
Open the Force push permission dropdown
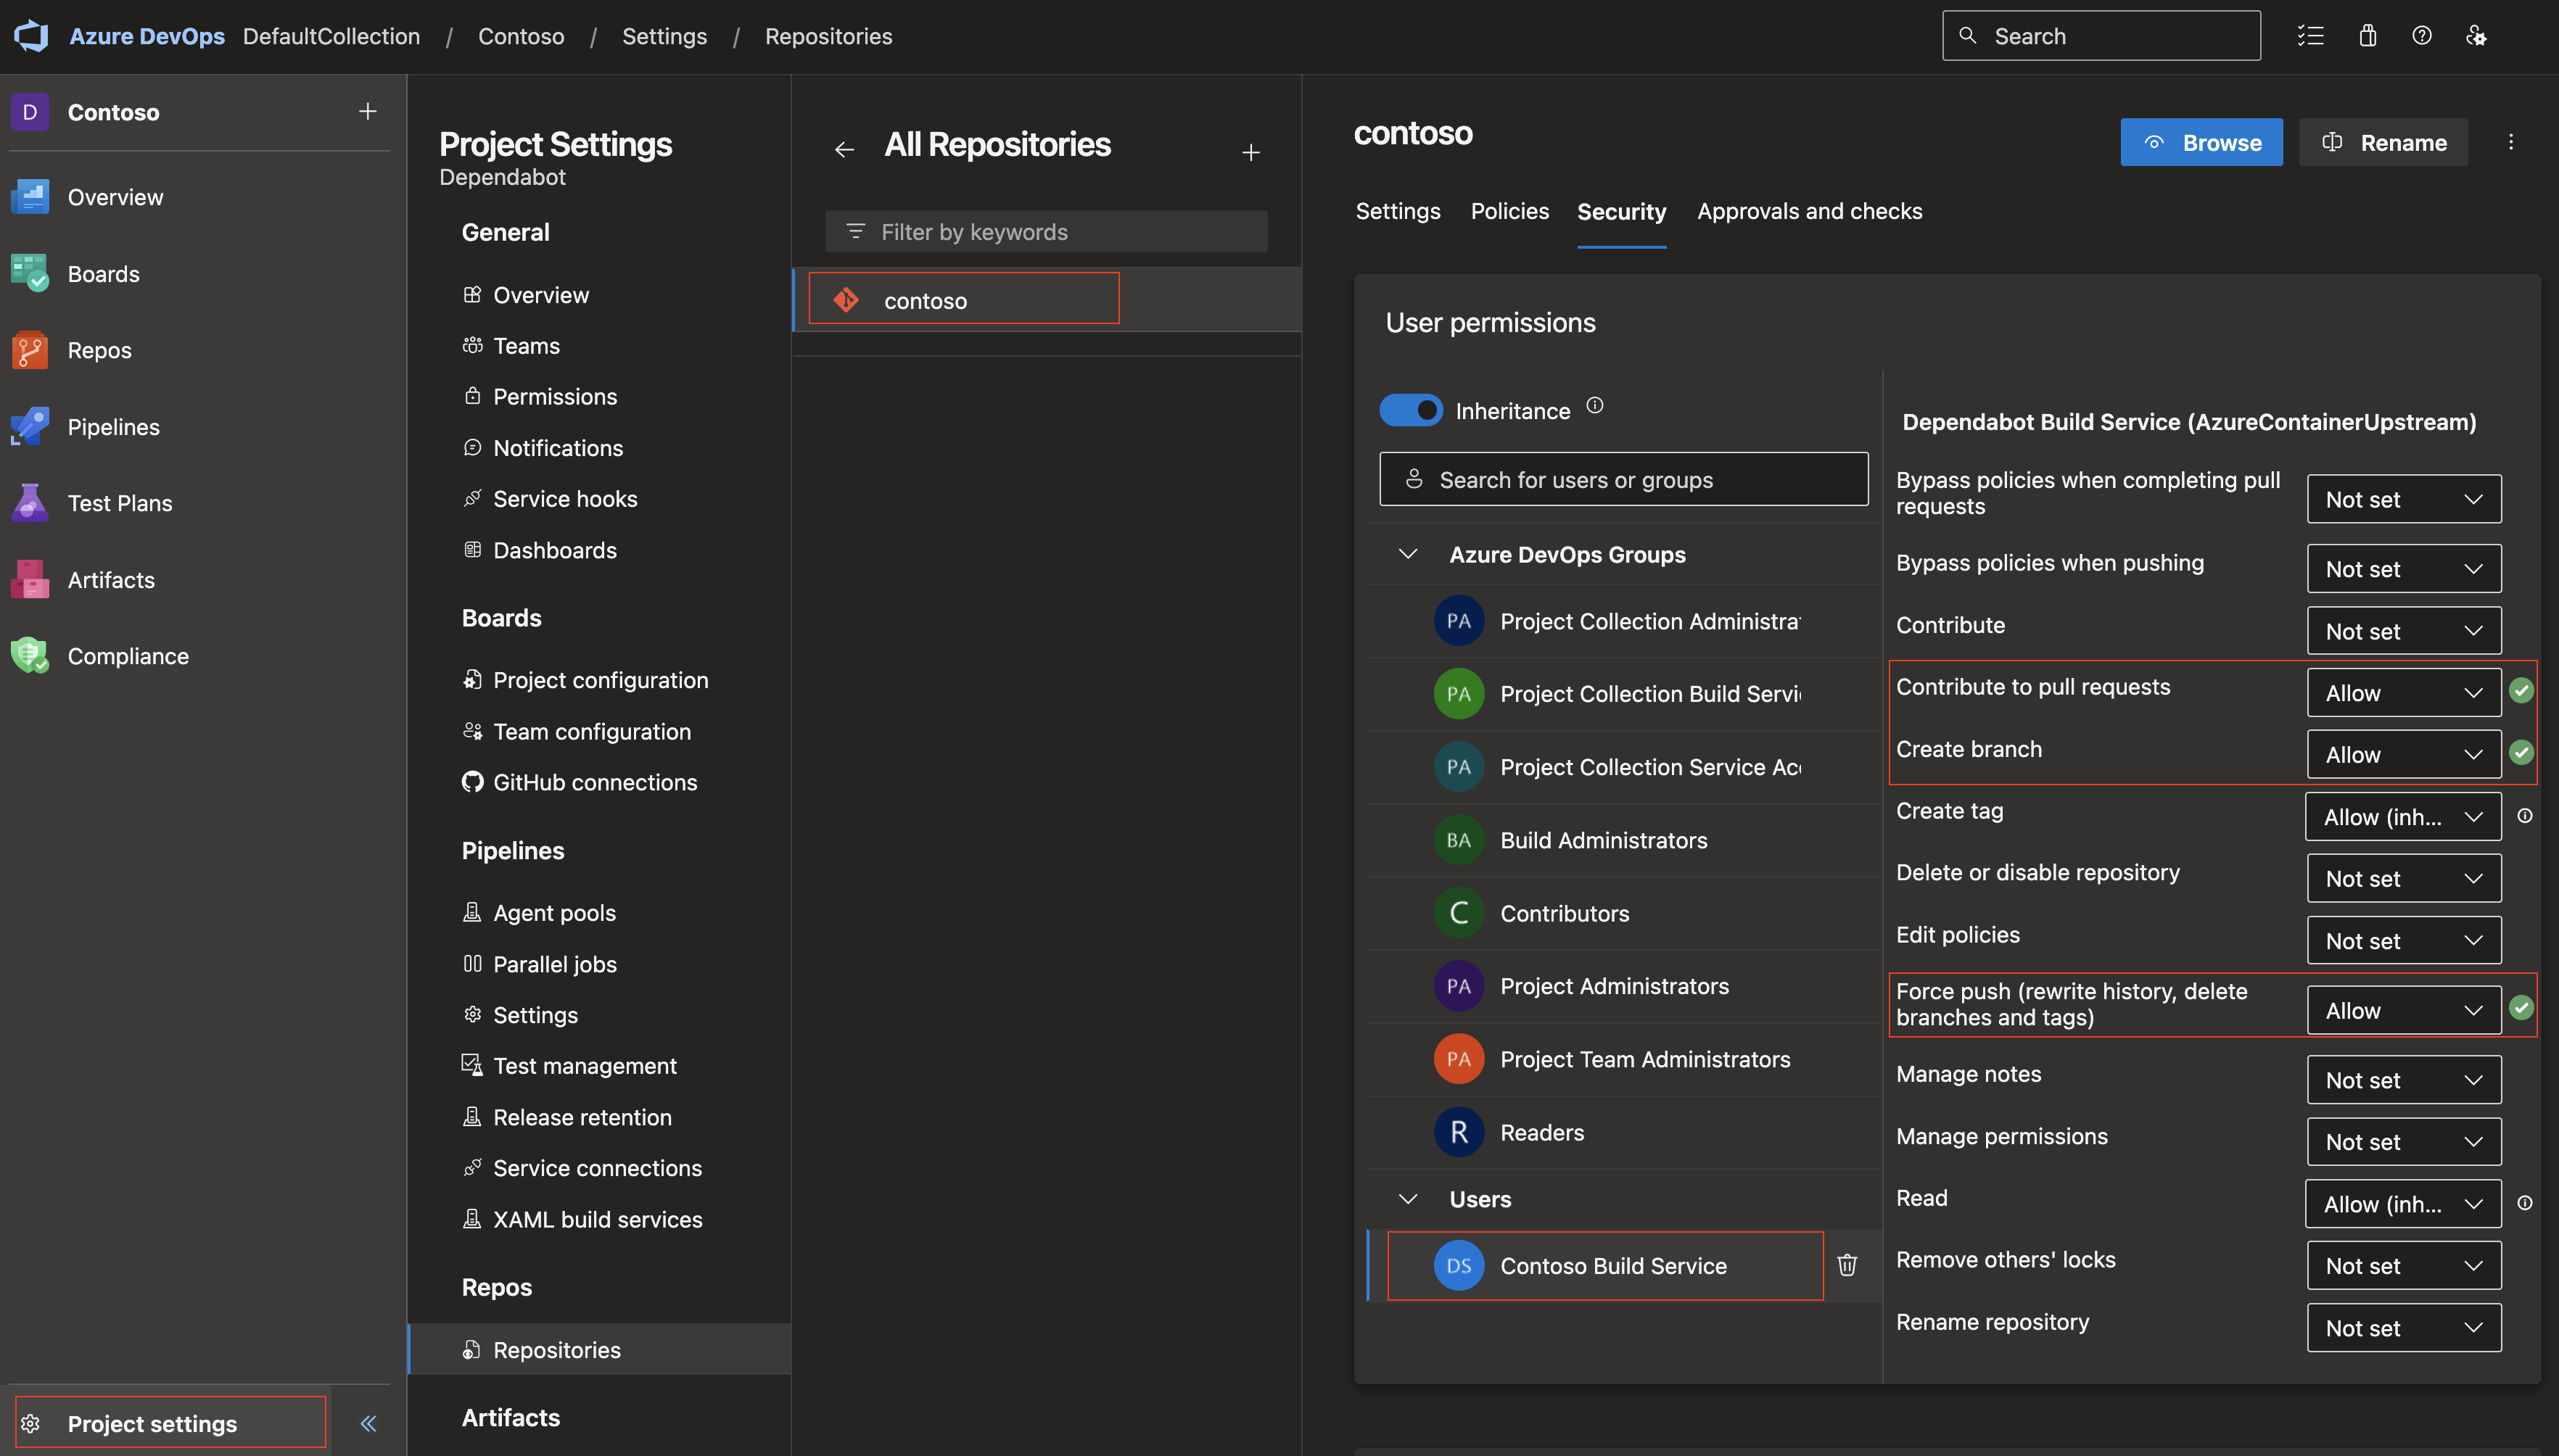click(x=2401, y=1008)
